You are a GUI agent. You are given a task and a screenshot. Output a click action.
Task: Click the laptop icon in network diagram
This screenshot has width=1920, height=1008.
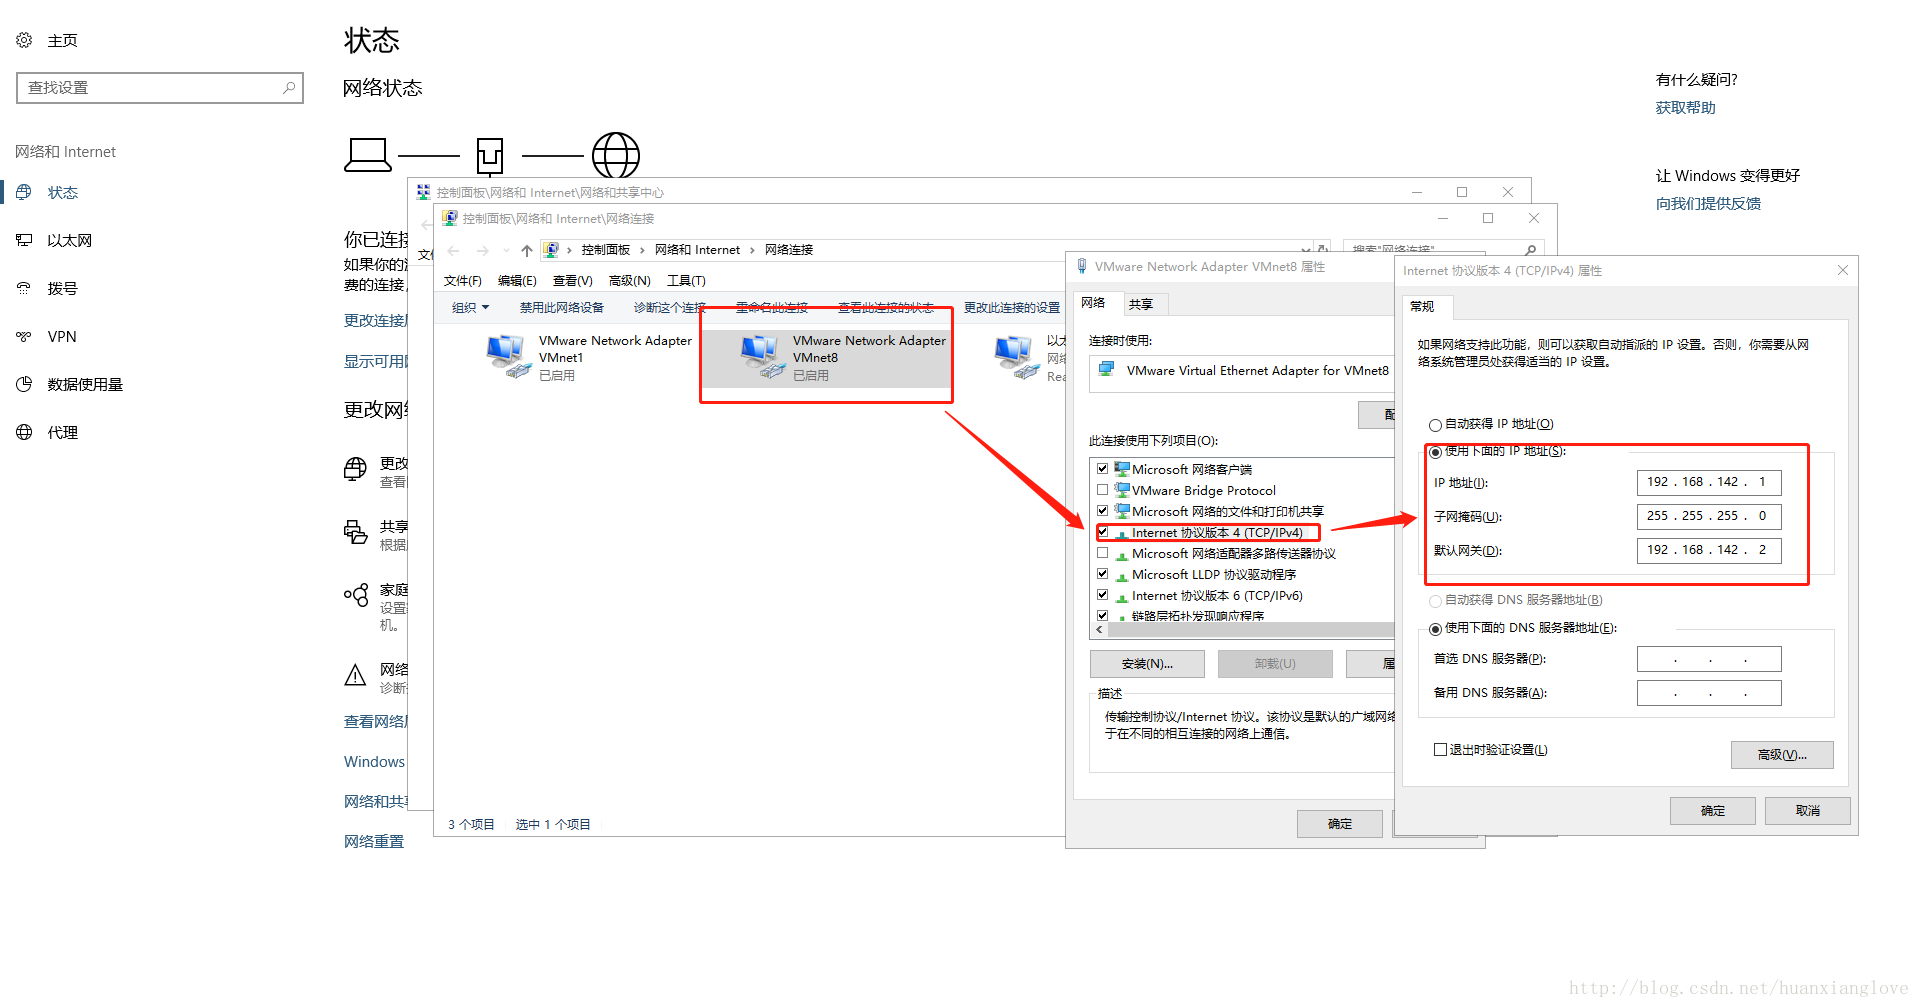click(x=368, y=155)
